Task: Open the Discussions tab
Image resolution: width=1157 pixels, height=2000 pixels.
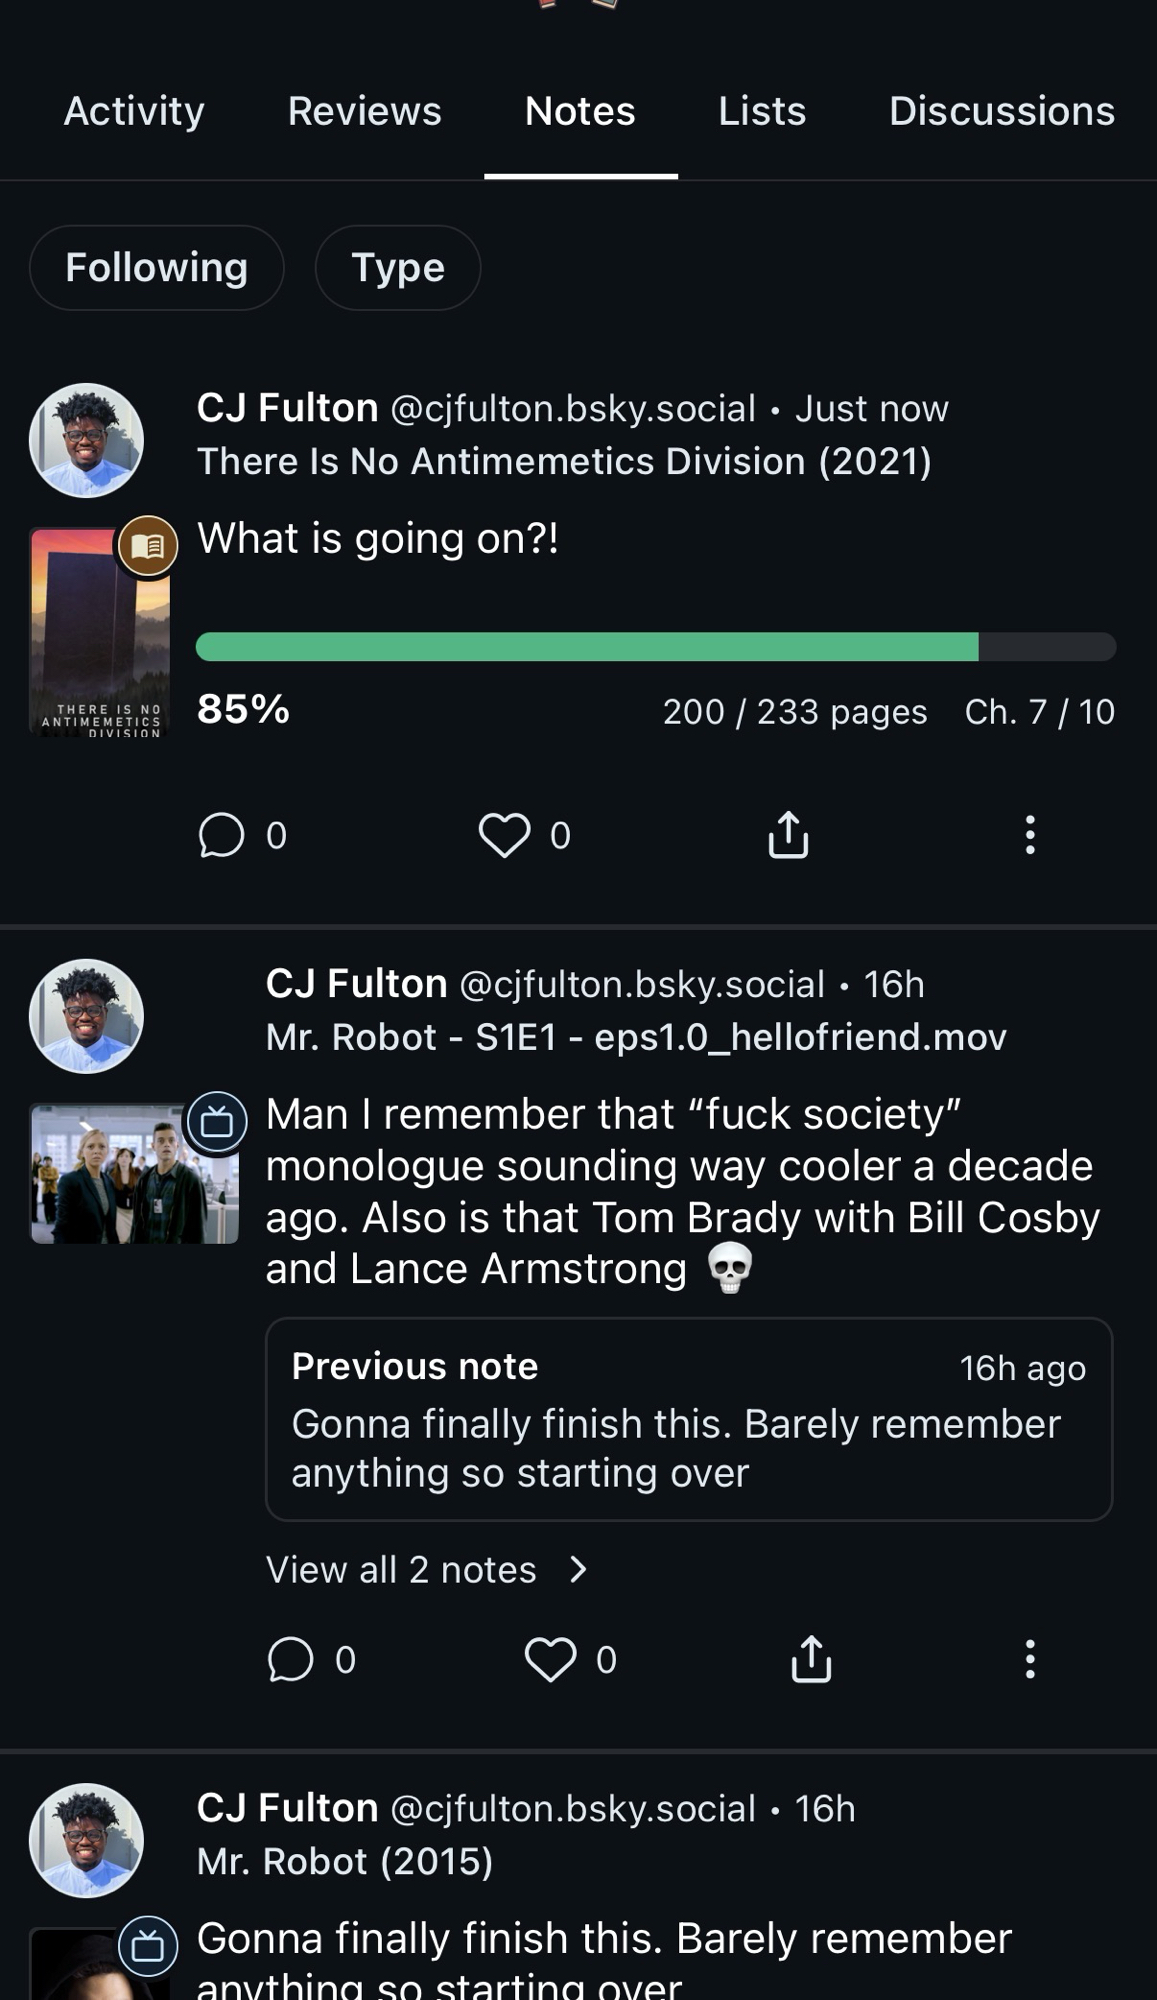Action: pyautogui.click(x=1002, y=111)
